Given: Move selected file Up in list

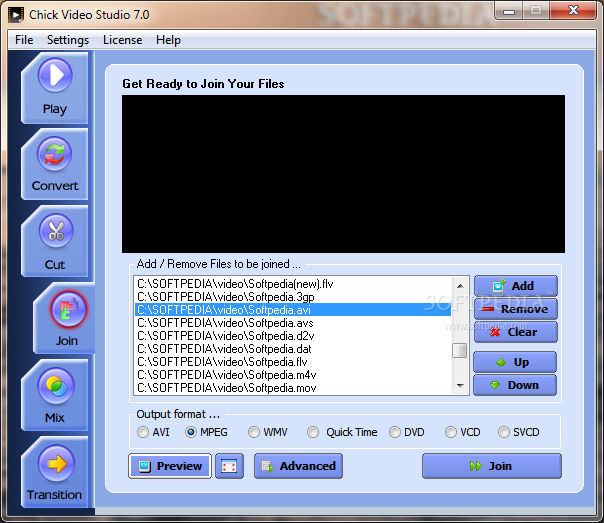Looking at the screenshot, I should pos(515,362).
